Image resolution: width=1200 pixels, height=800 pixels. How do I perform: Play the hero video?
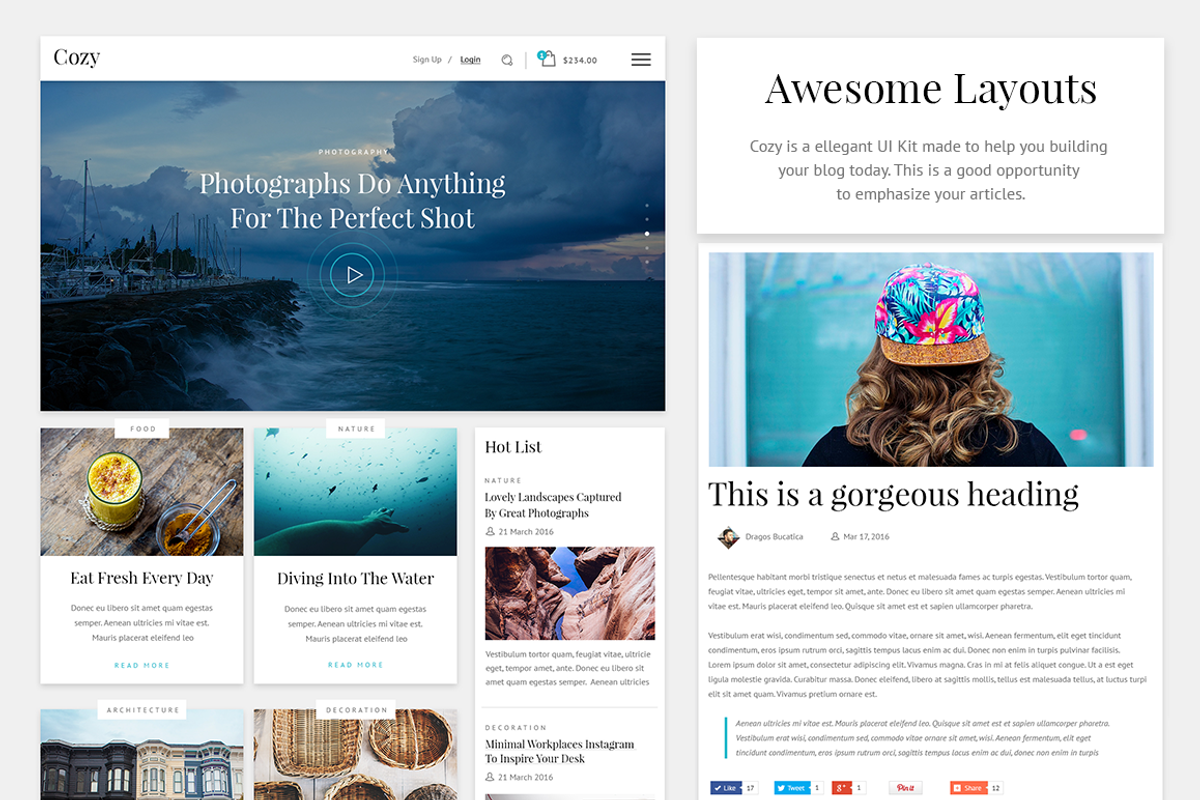[354, 274]
